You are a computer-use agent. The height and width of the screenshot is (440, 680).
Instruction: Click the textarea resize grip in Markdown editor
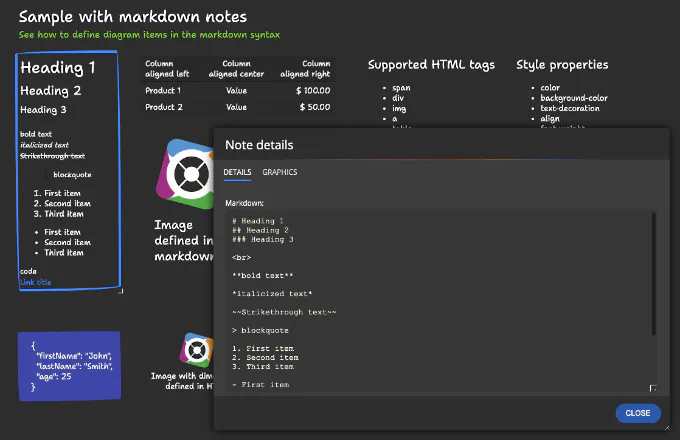[x=653, y=388]
